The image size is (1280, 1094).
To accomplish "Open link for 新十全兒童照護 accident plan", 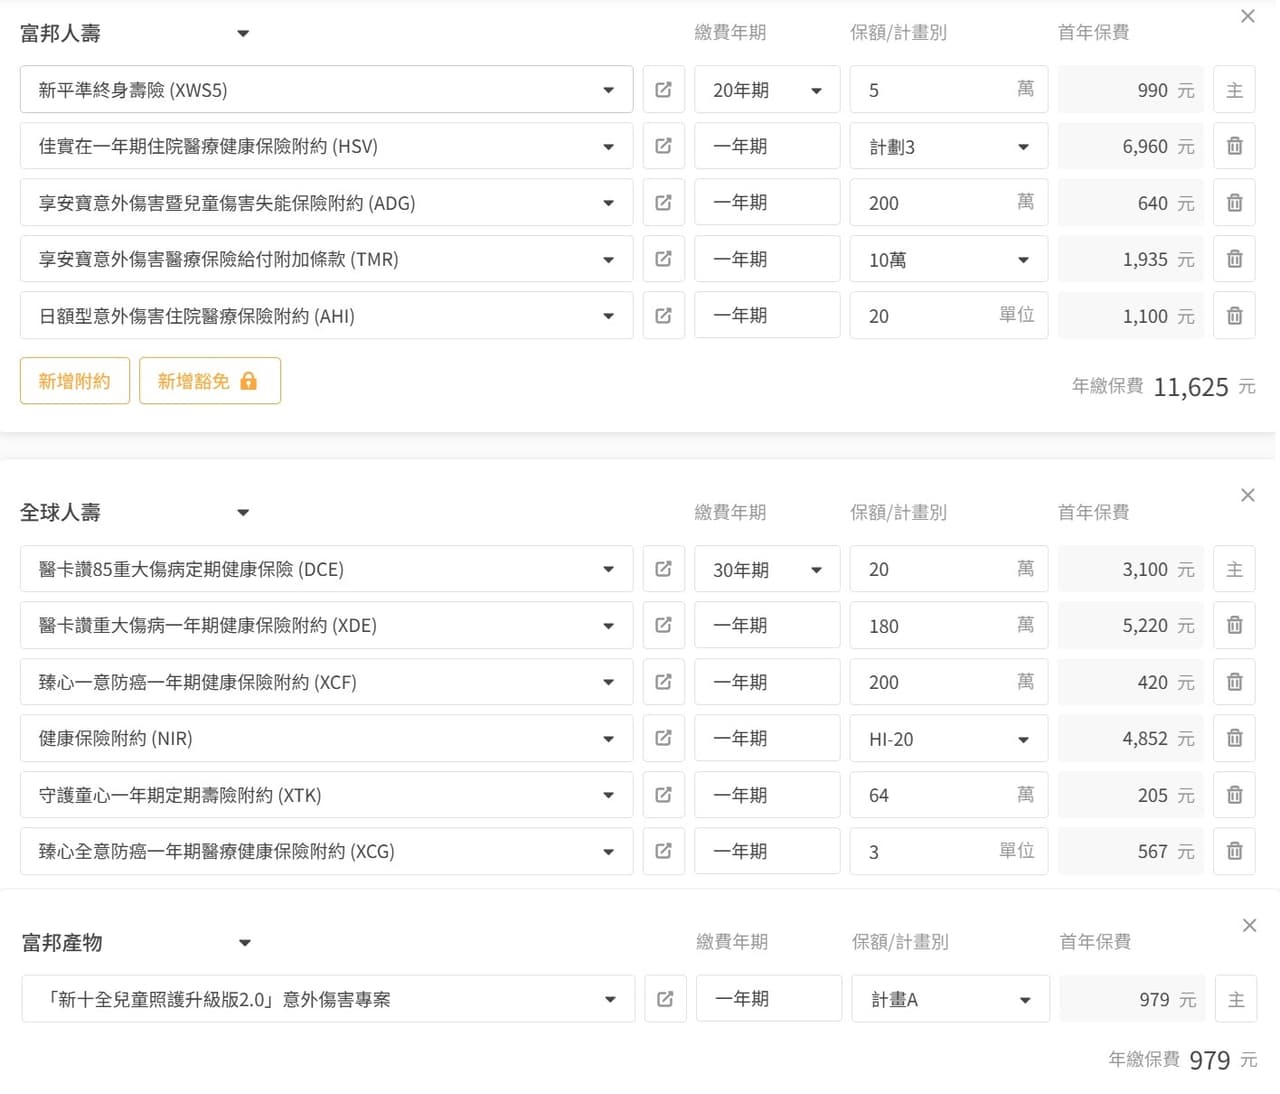I will pyautogui.click(x=665, y=999).
